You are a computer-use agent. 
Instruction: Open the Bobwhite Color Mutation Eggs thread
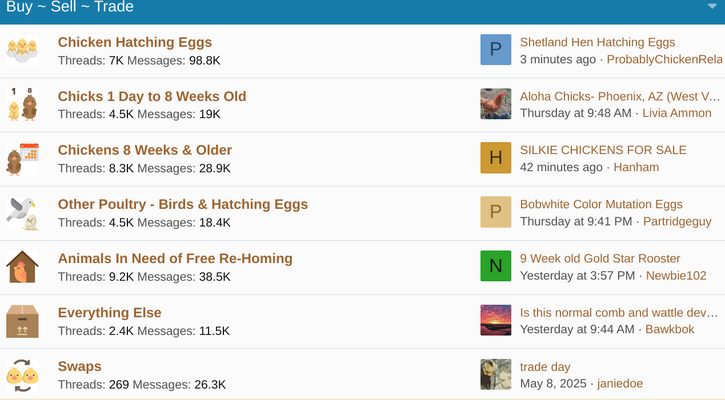point(601,204)
